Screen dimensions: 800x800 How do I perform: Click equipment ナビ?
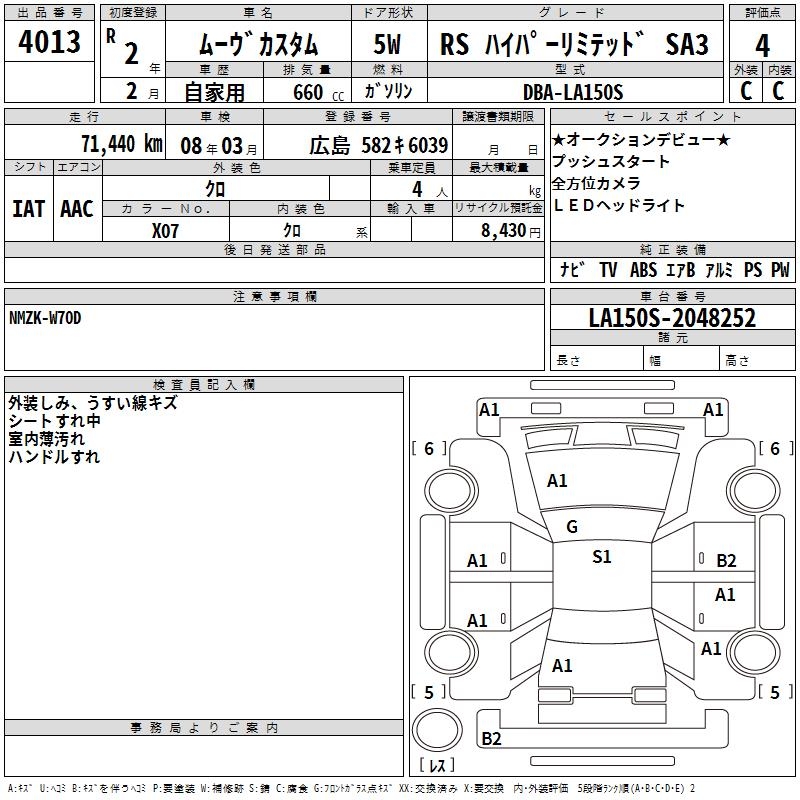(572, 269)
